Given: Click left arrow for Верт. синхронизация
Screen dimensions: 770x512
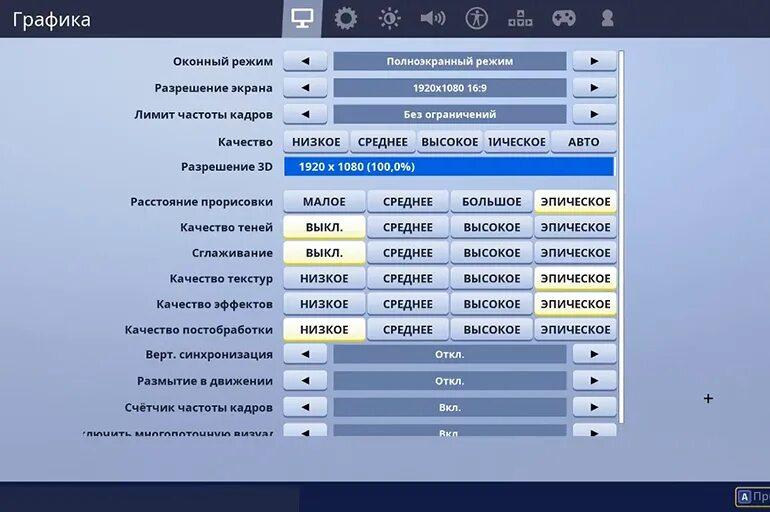Looking at the screenshot, I should [x=305, y=354].
